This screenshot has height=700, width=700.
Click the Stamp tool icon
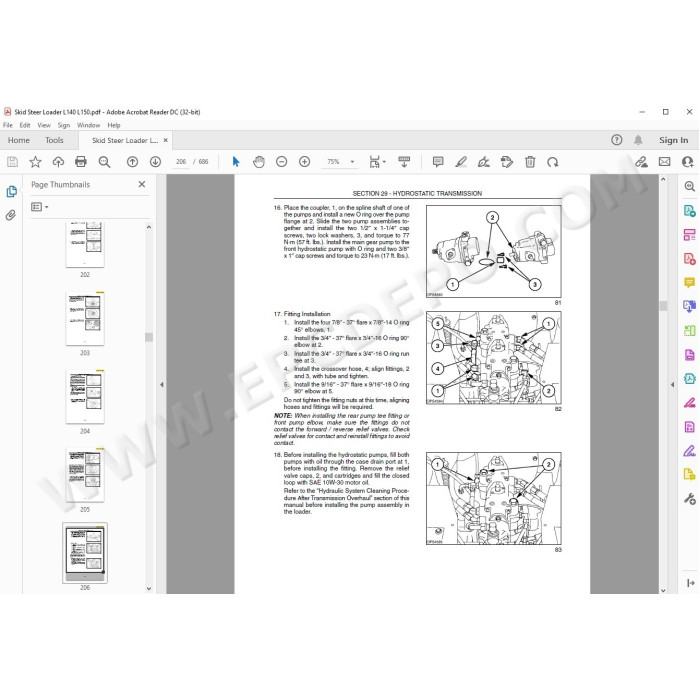[x=507, y=162]
